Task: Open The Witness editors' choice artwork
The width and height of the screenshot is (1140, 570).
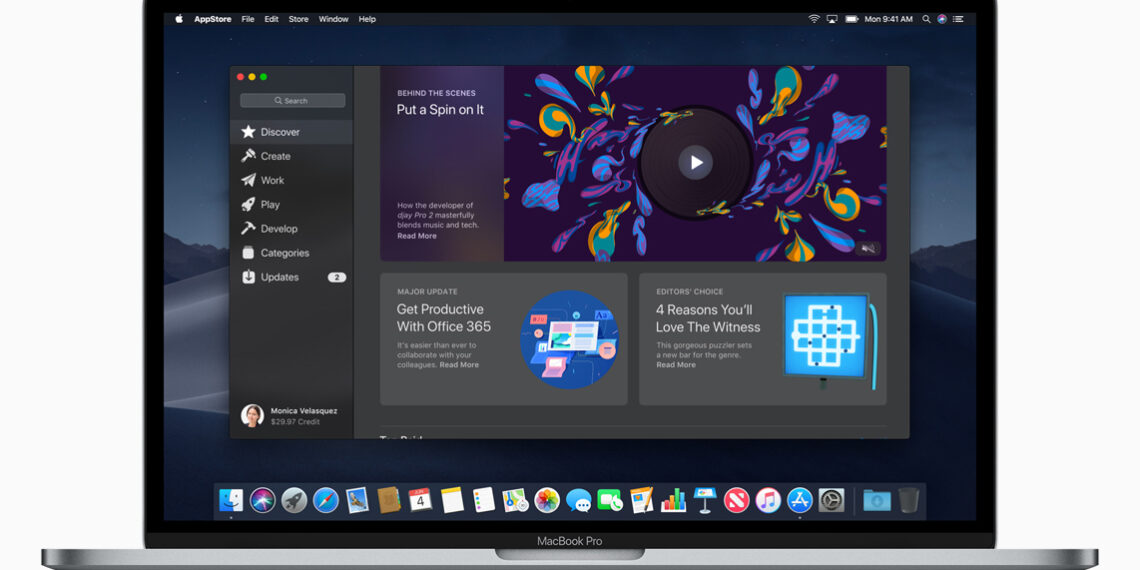Action: (827, 338)
